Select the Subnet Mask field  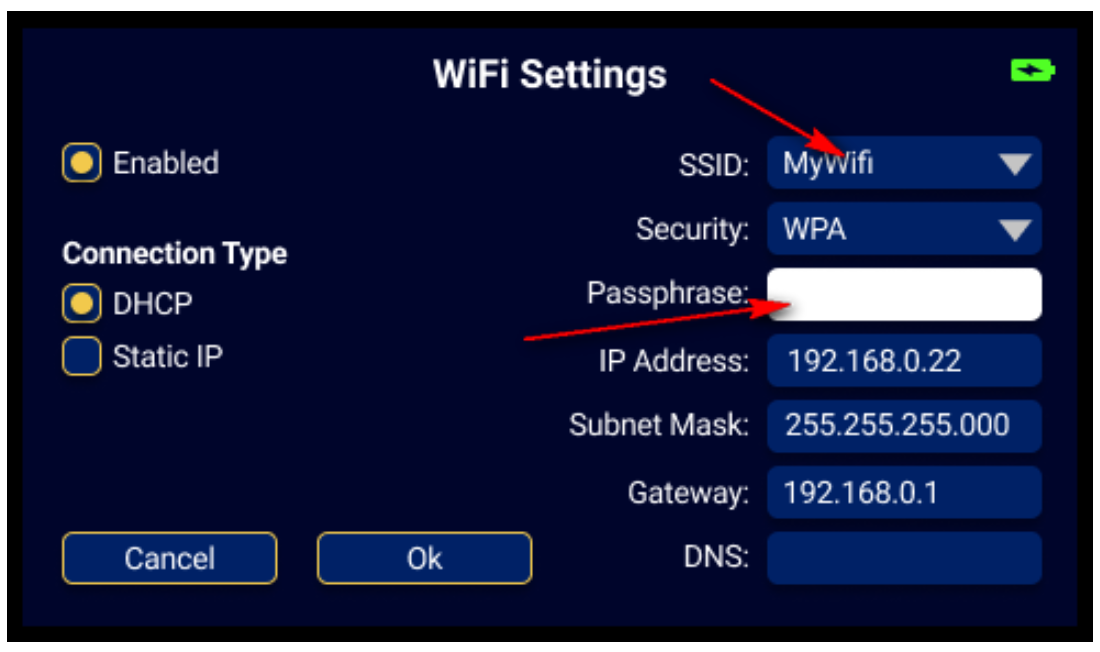coord(904,426)
